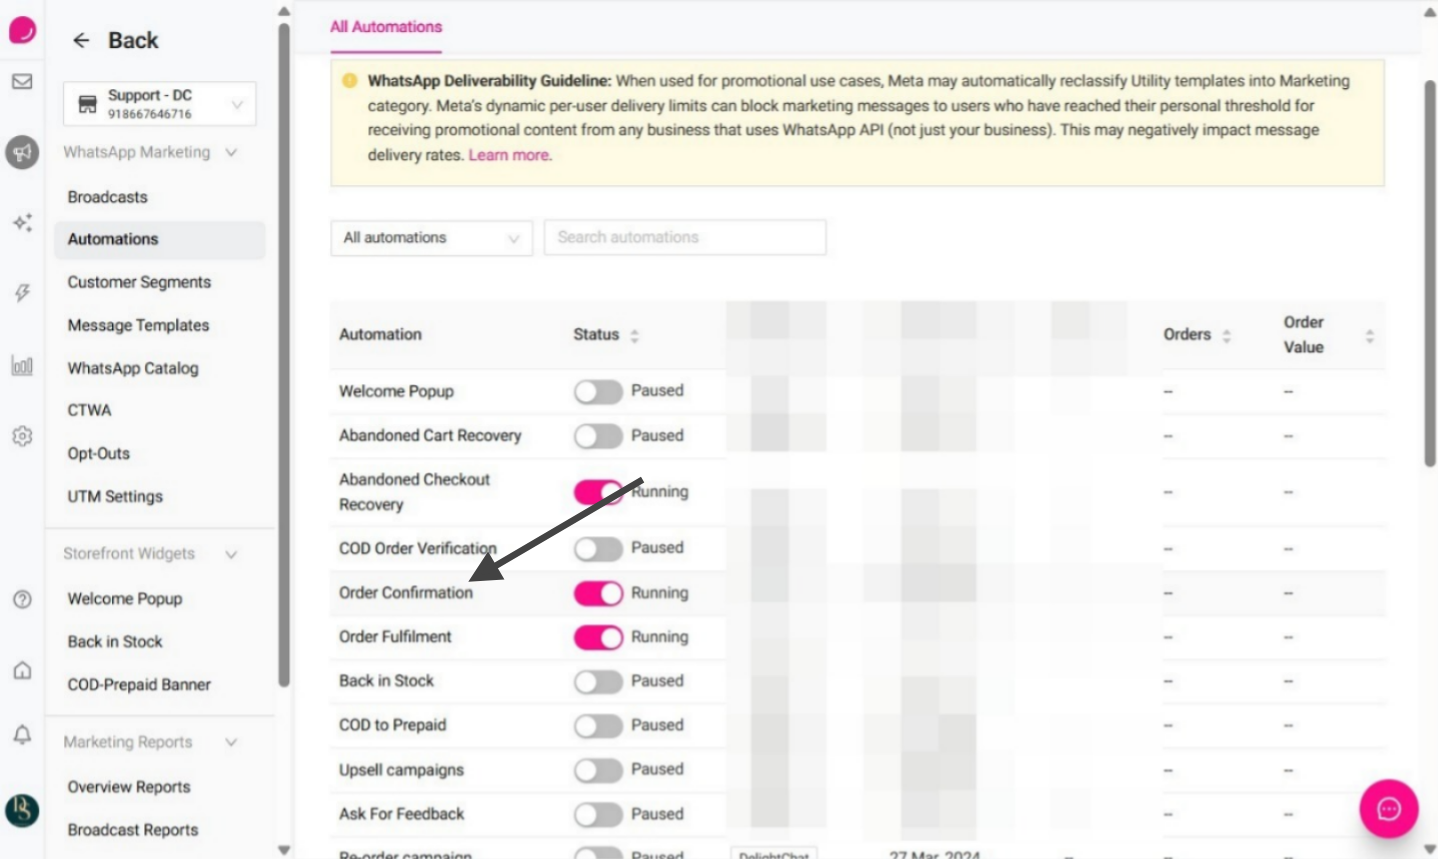This screenshot has width=1438, height=859.
Task: Open Welcome Popup under Storefront Widgets
Action: pos(125,599)
